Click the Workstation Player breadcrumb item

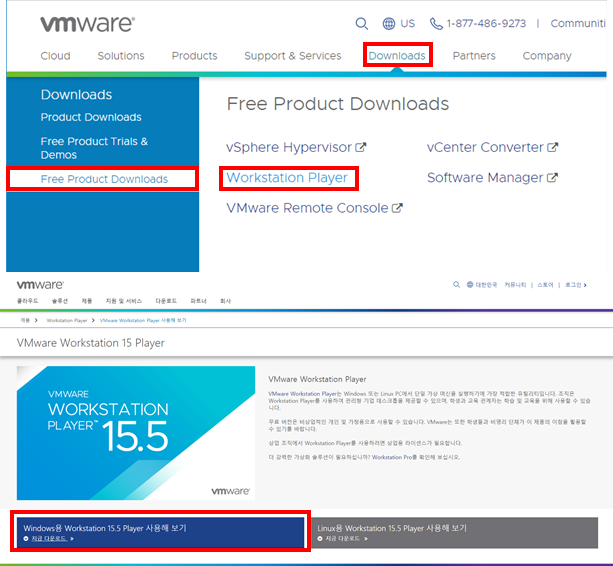67,320
